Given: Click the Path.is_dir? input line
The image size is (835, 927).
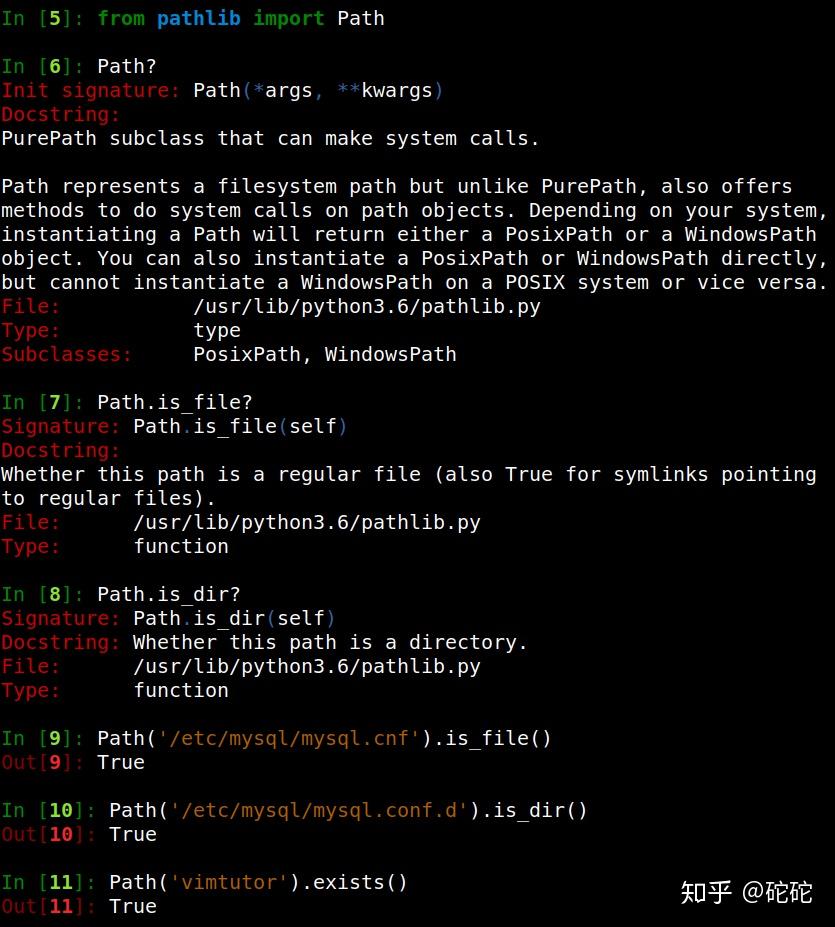Looking at the screenshot, I should [169, 595].
